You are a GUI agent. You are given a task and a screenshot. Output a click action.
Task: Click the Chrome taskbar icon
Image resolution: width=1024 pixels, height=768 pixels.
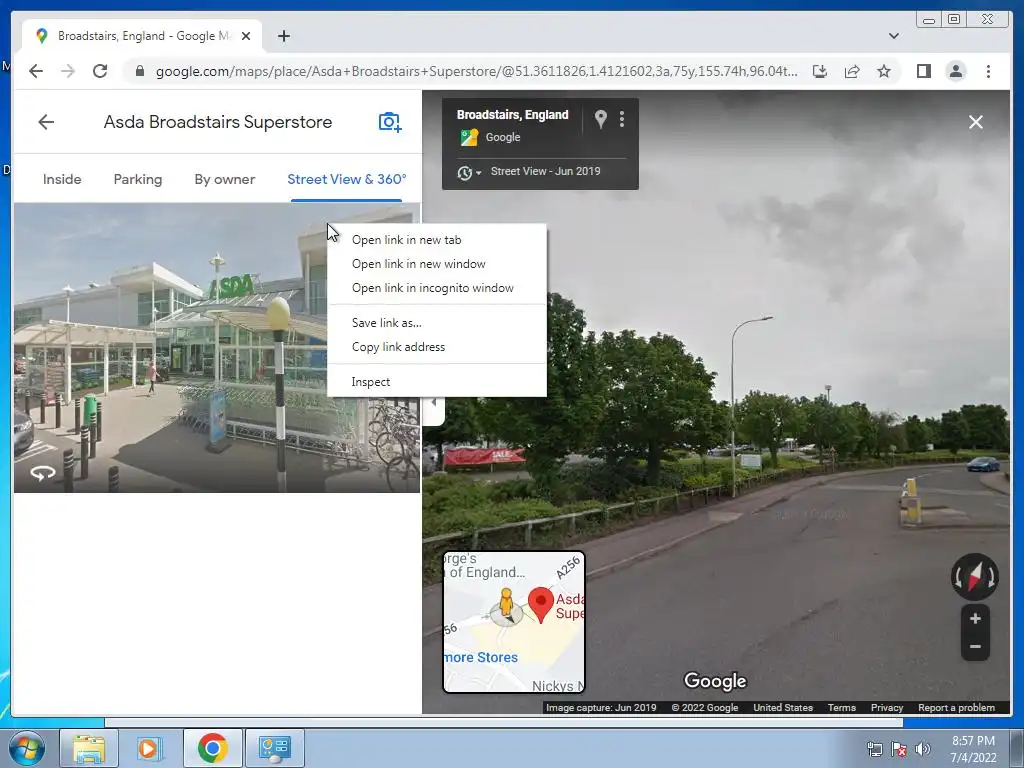point(212,748)
